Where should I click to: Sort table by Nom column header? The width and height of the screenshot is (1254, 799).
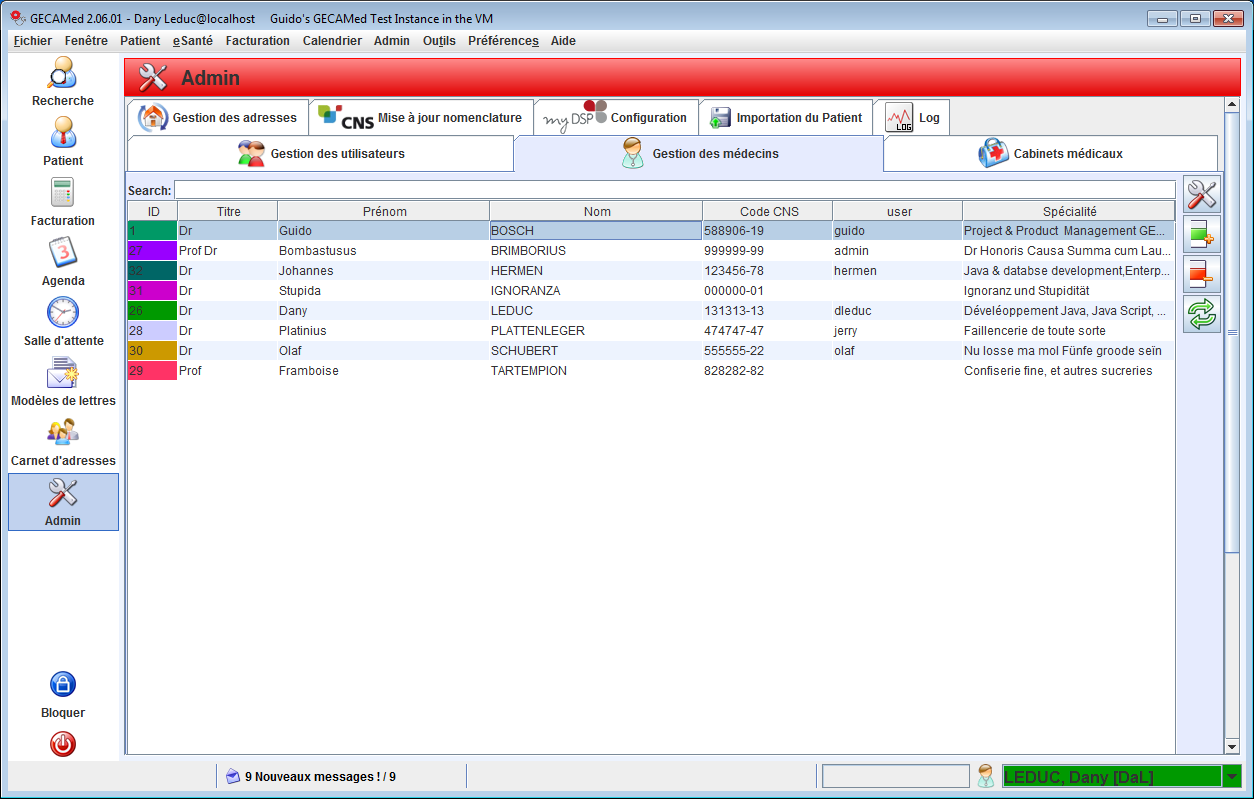click(x=596, y=211)
